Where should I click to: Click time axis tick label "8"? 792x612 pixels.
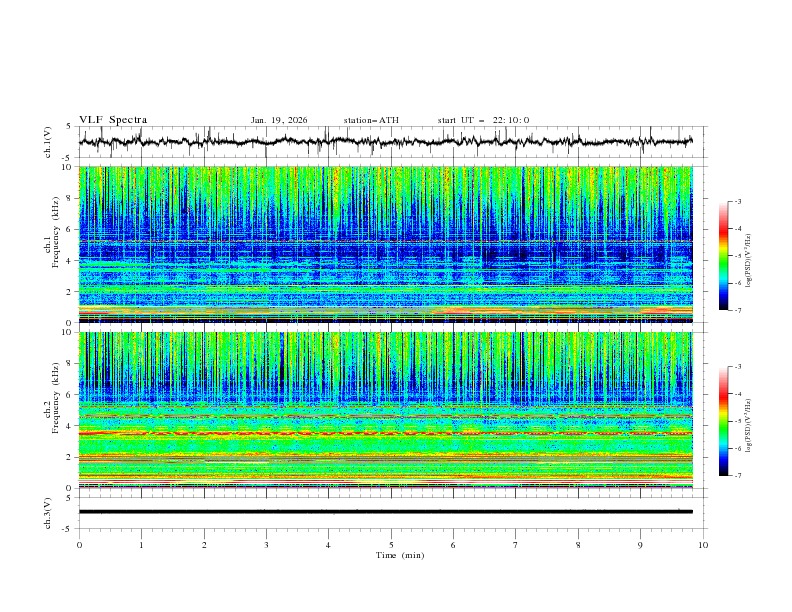(x=578, y=545)
